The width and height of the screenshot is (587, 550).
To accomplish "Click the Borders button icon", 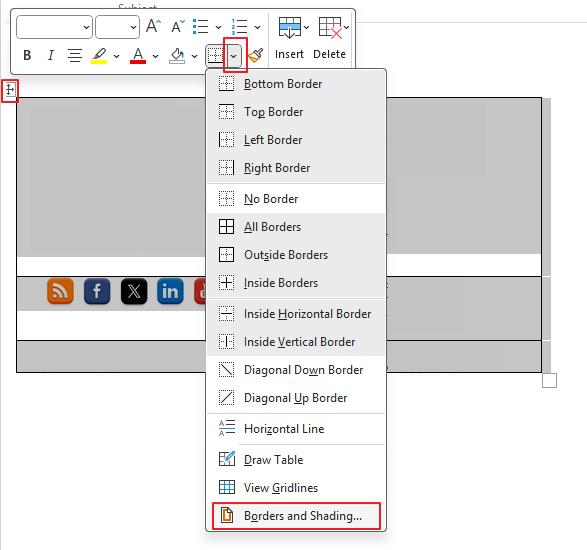I will click(x=215, y=55).
